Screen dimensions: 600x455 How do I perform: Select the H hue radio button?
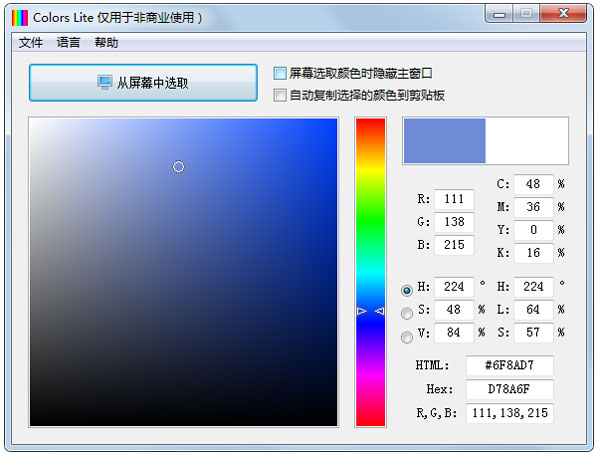[407, 290]
